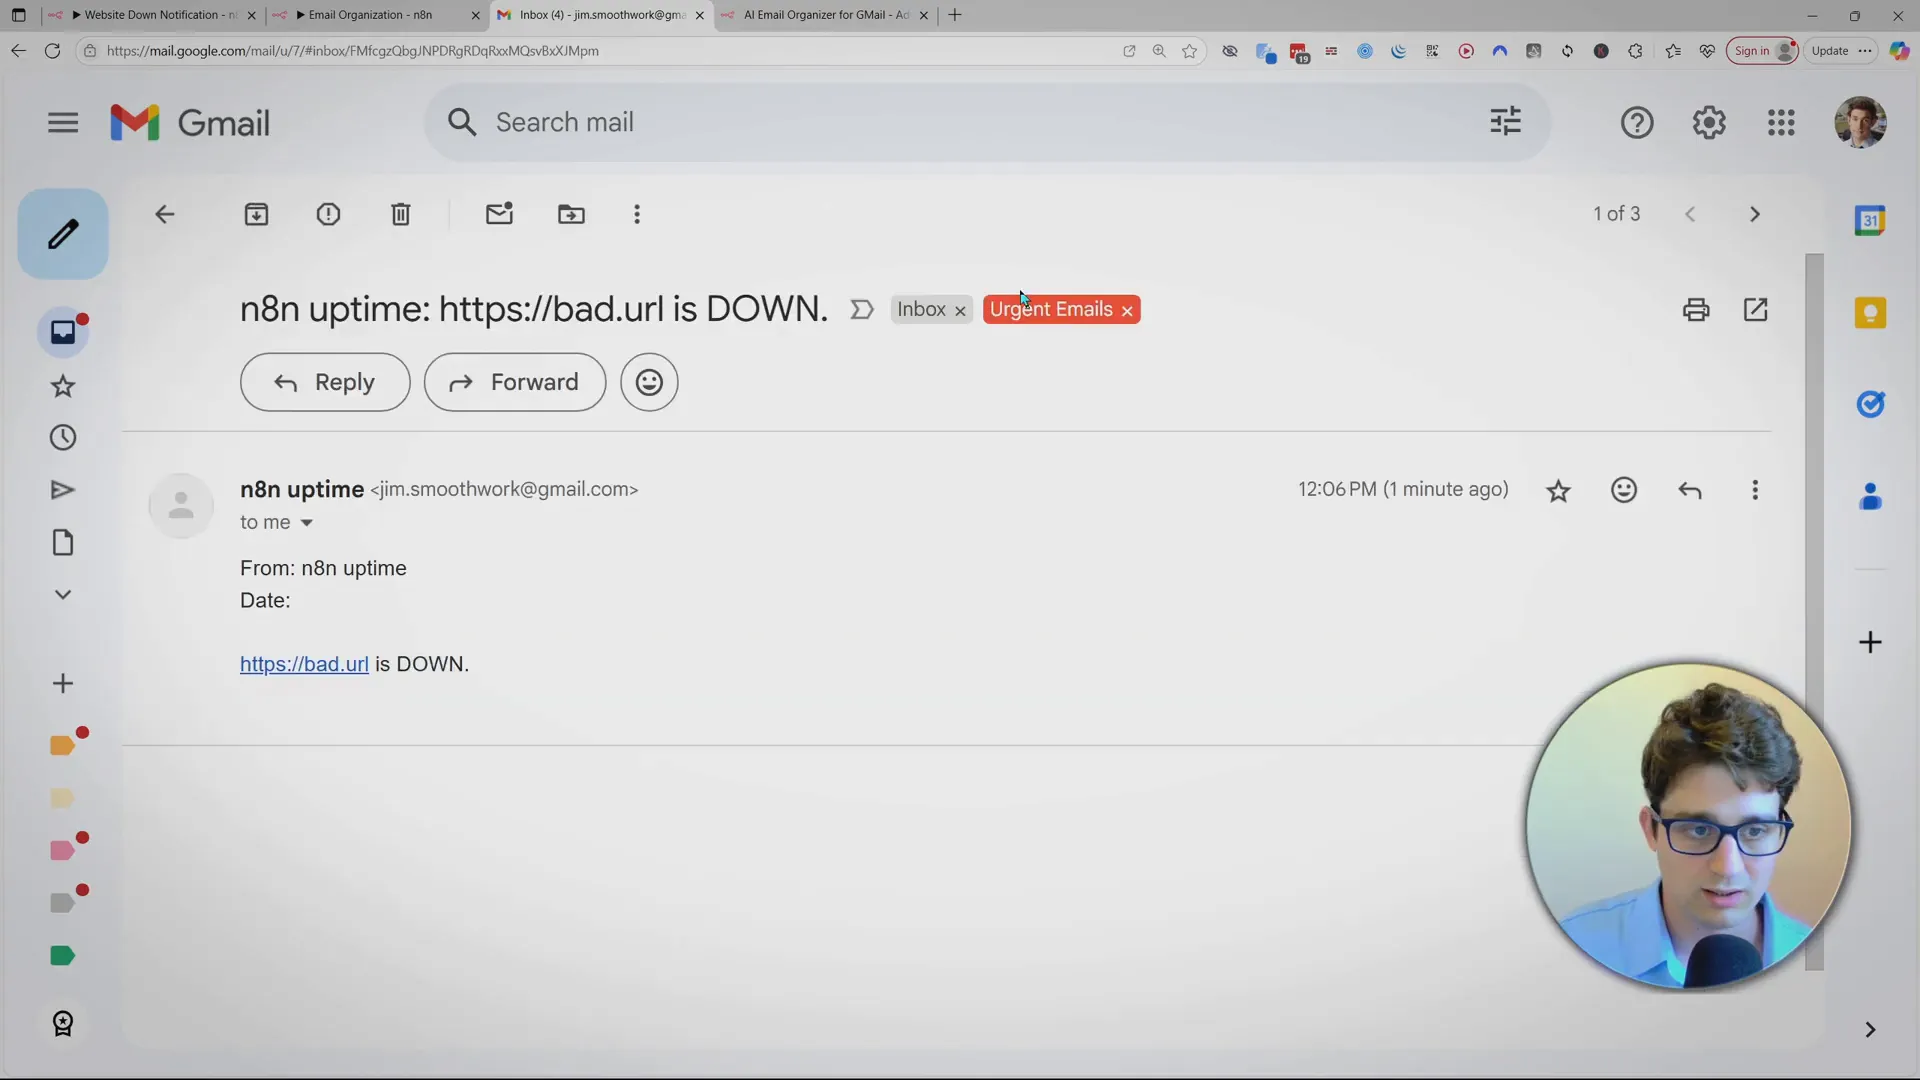Open the pink label in sidebar
The width and height of the screenshot is (1920, 1080).
62,851
